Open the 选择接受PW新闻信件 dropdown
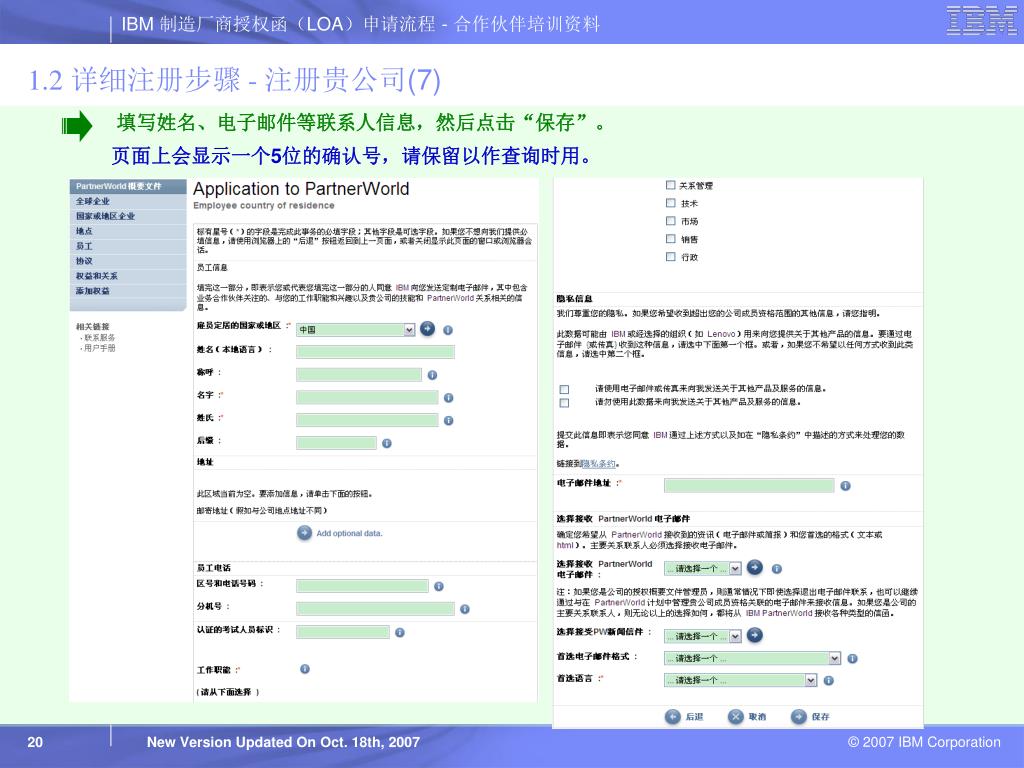 click(703, 636)
